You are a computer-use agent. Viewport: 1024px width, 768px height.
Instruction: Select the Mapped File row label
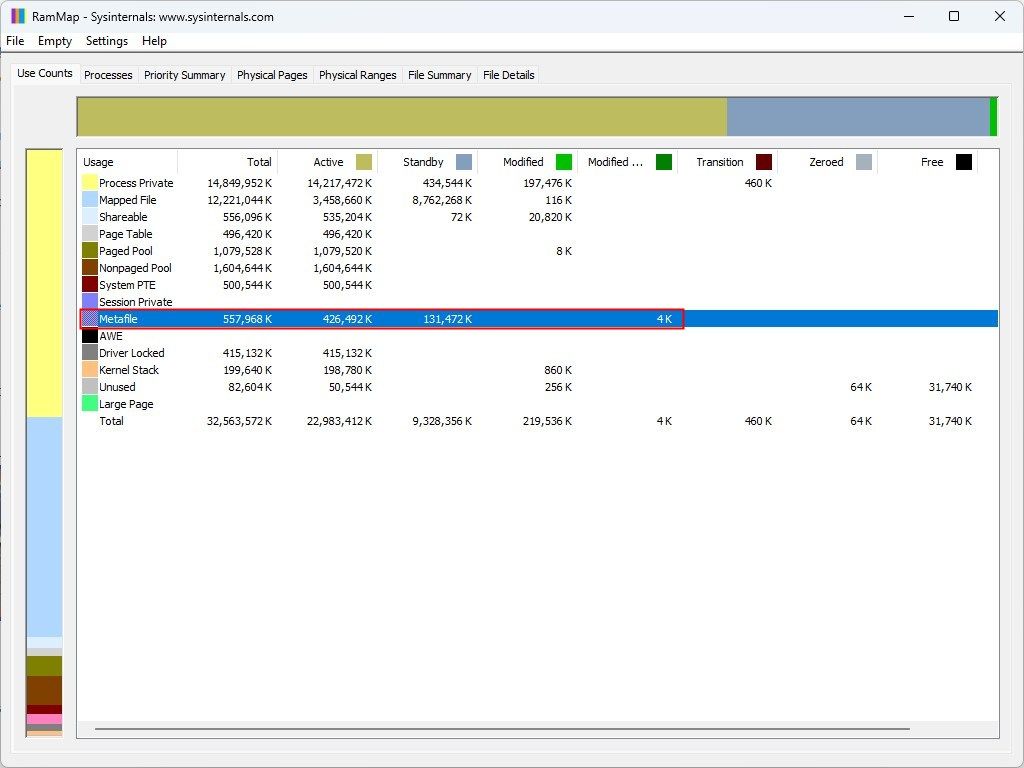pyautogui.click(x=127, y=200)
